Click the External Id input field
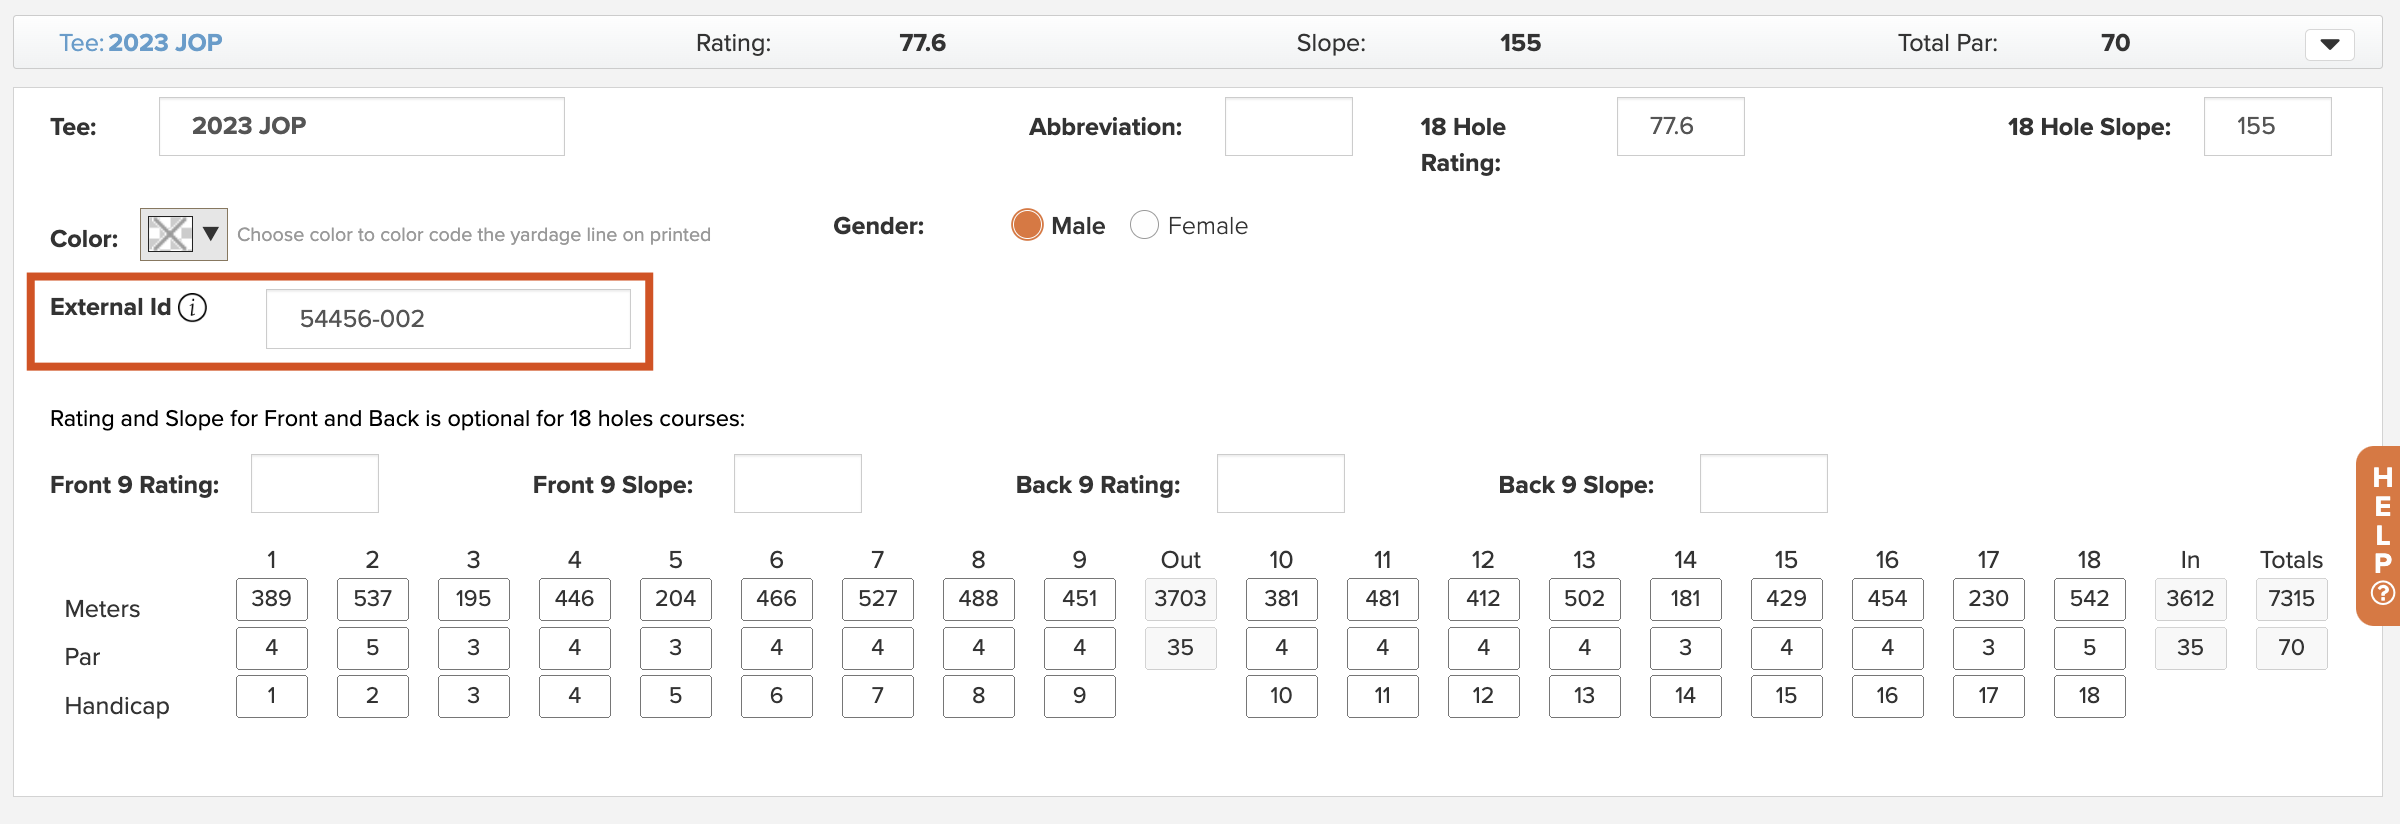Screen dimensions: 2400x824 [x=448, y=319]
